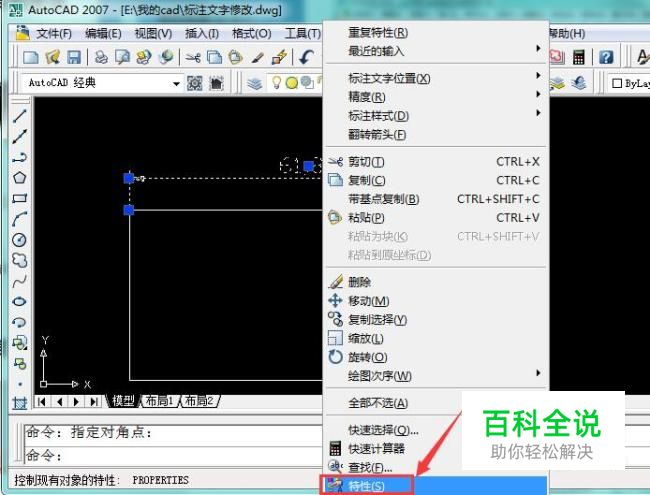The image size is (650, 495).
Task: Click the Undo arrow icon
Action: point(306,57)
